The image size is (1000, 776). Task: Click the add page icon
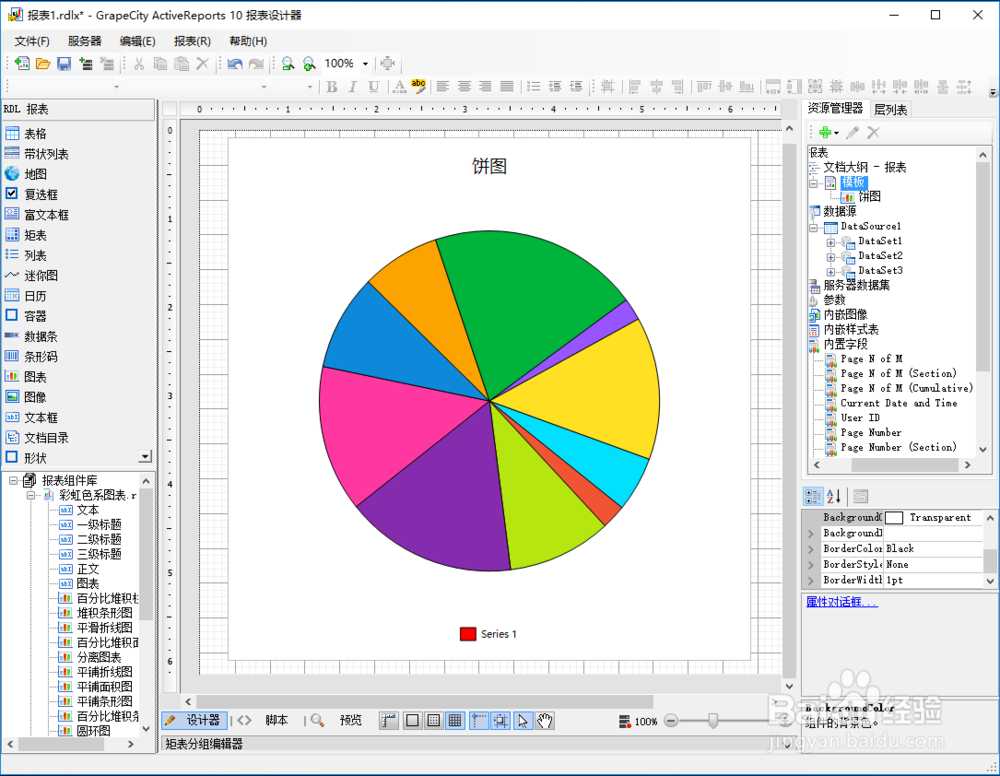click(85, 63)
